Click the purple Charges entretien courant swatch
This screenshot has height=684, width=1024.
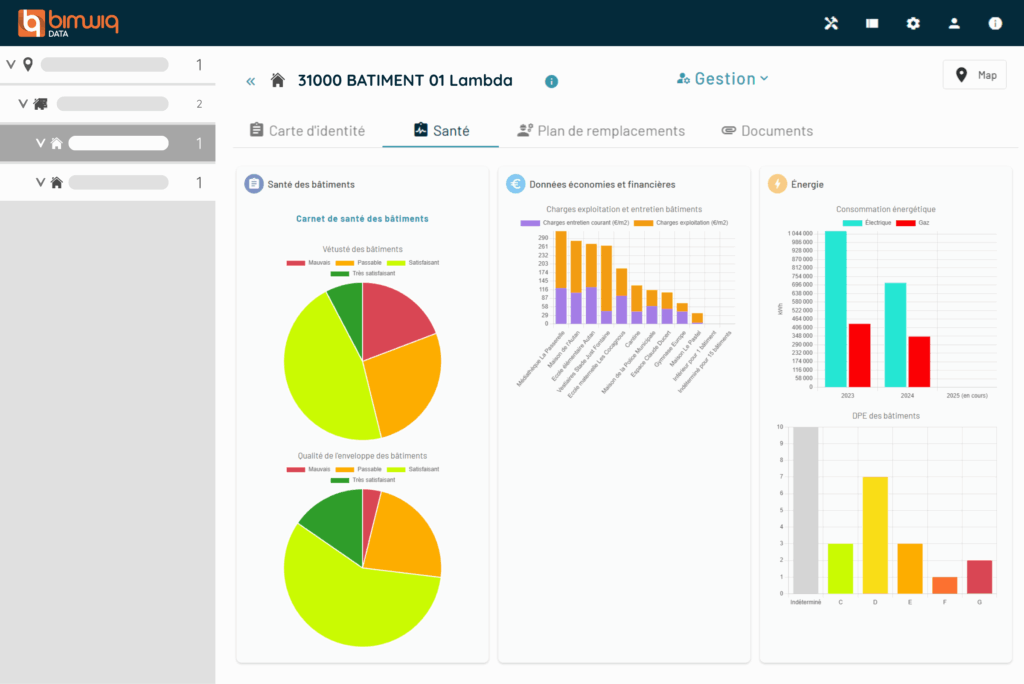530,222
